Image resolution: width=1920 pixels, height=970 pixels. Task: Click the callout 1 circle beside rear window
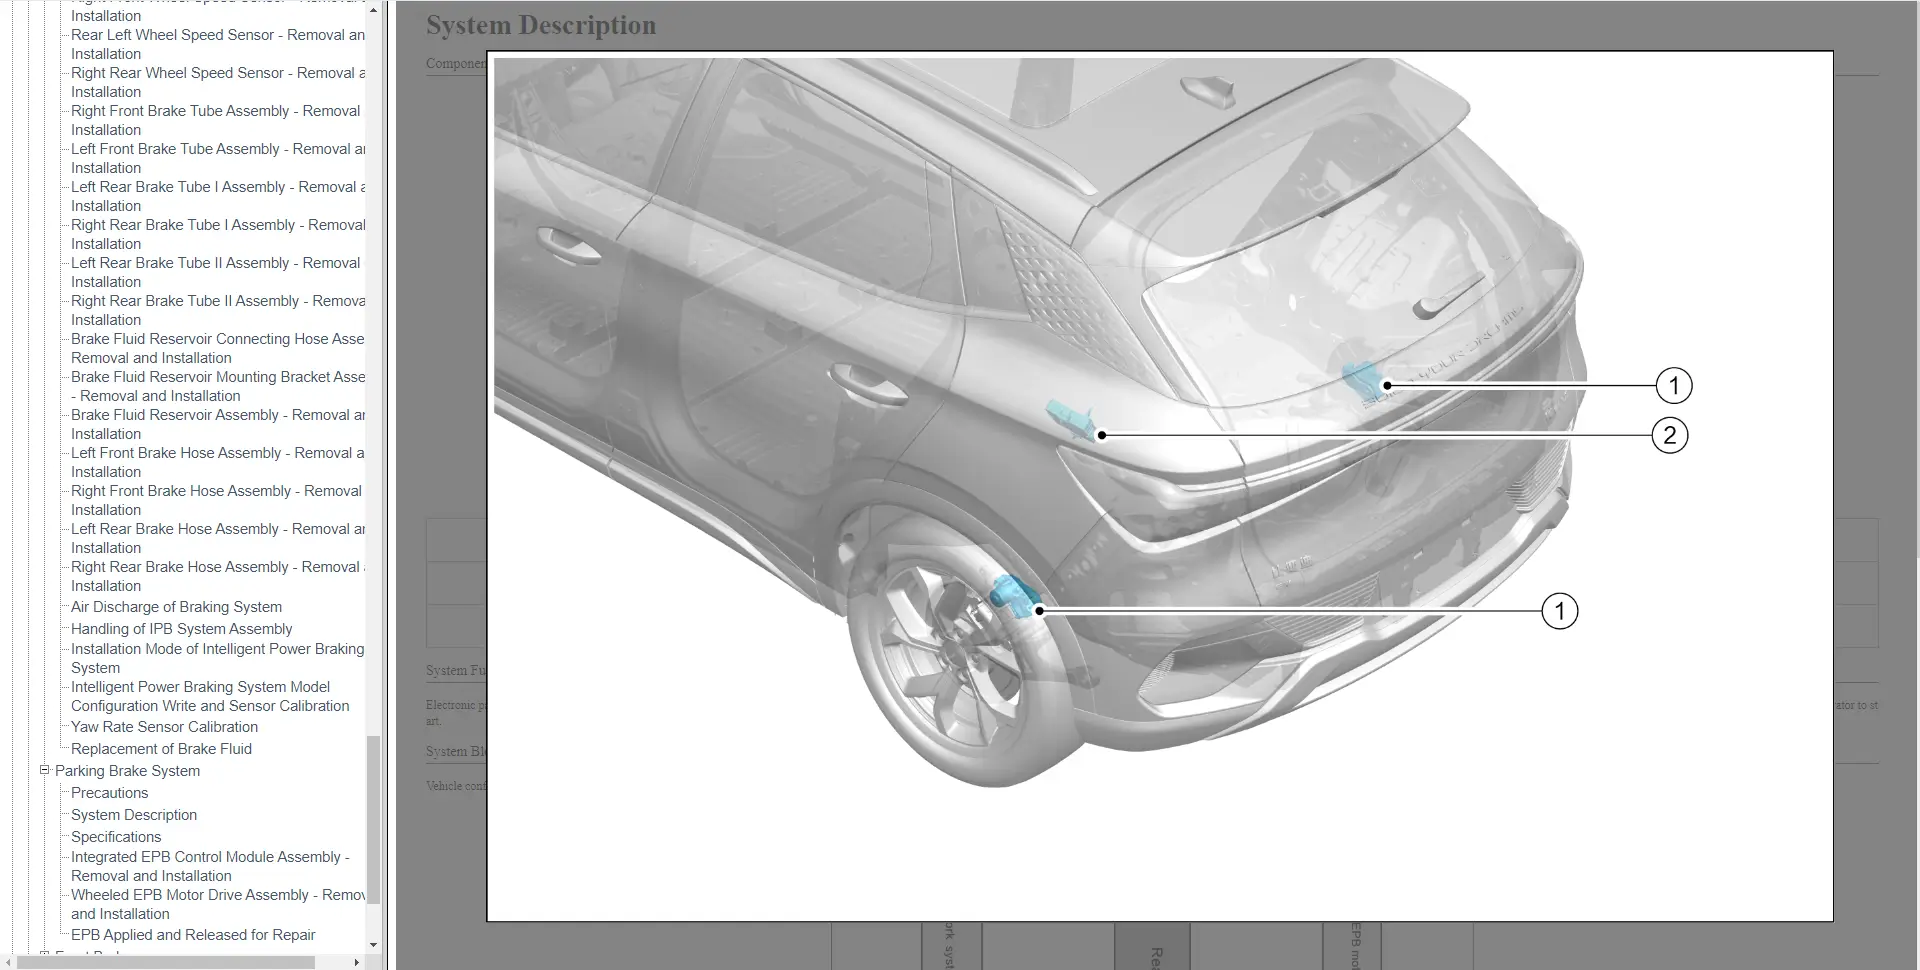tap(1673, 385)
